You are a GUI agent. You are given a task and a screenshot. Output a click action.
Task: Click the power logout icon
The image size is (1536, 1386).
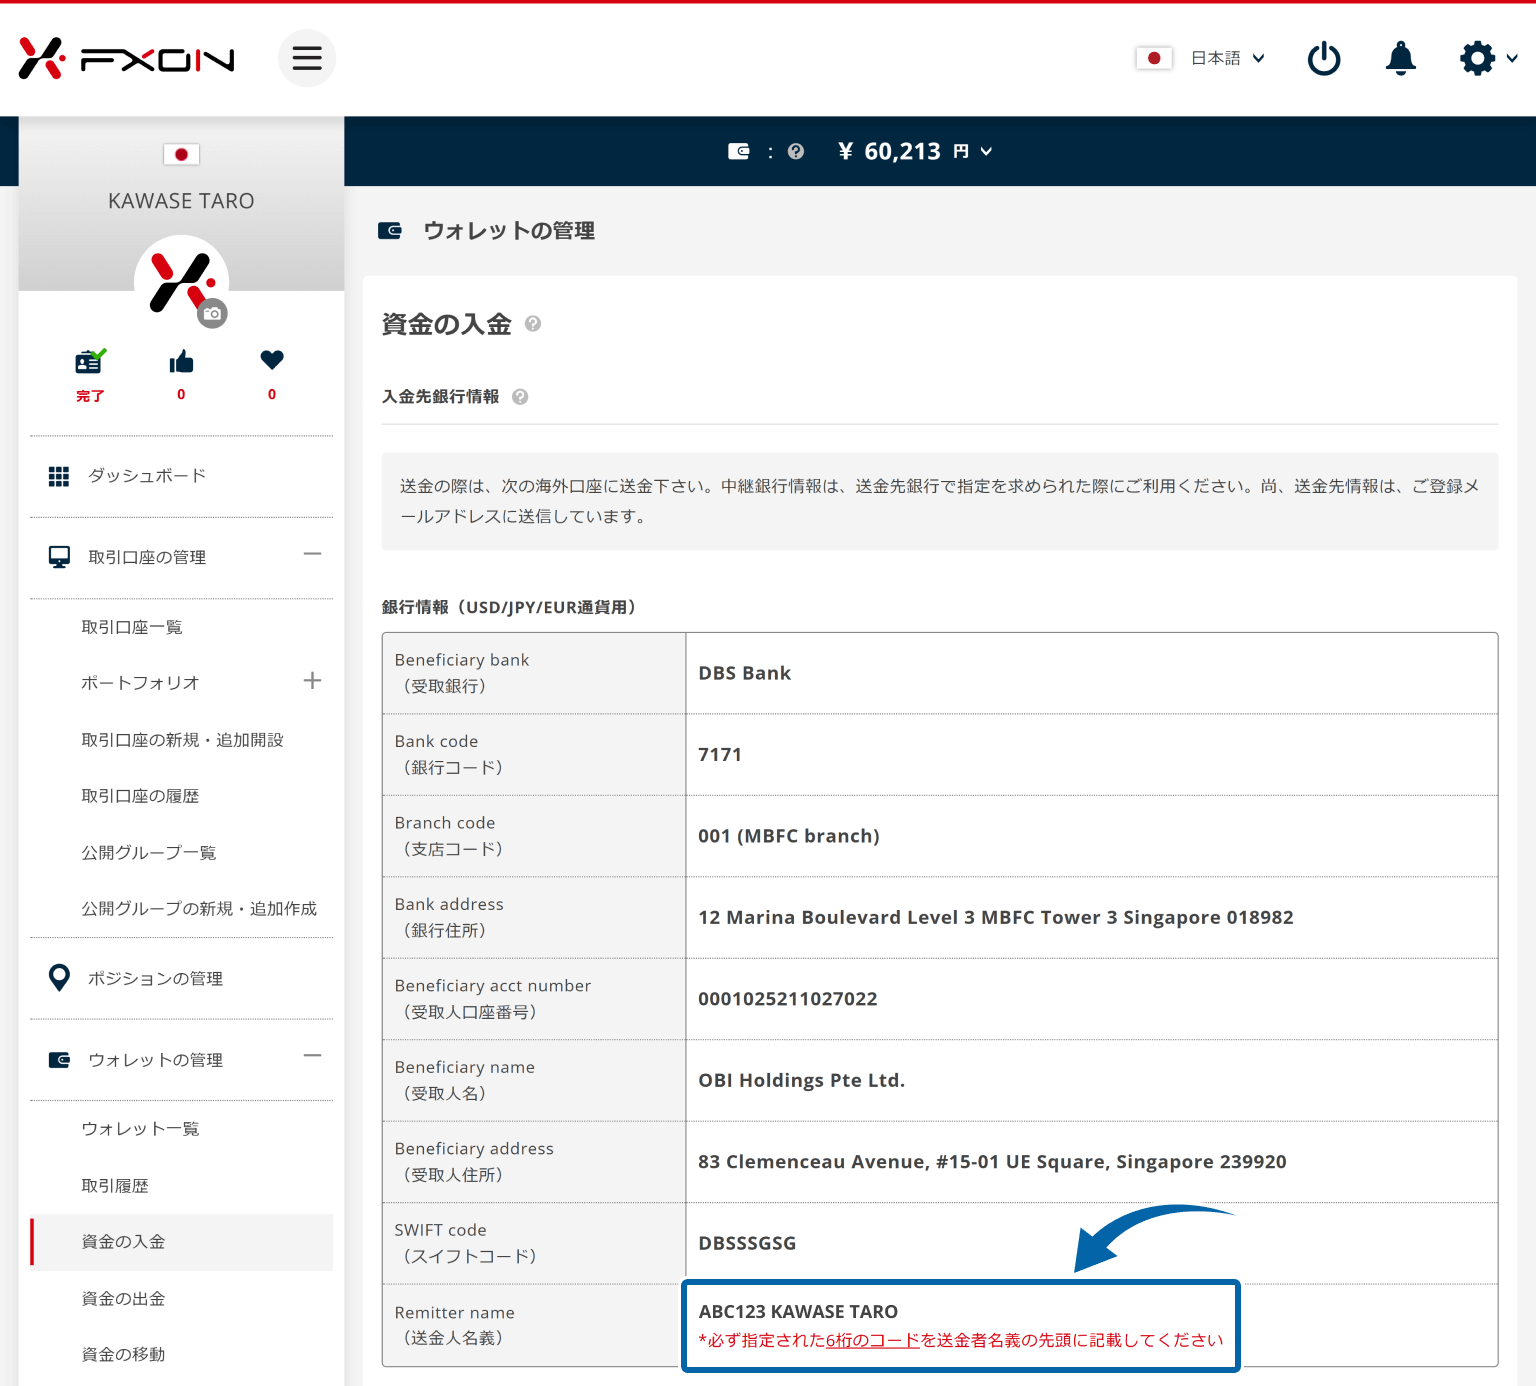[x=1324, y=58]
